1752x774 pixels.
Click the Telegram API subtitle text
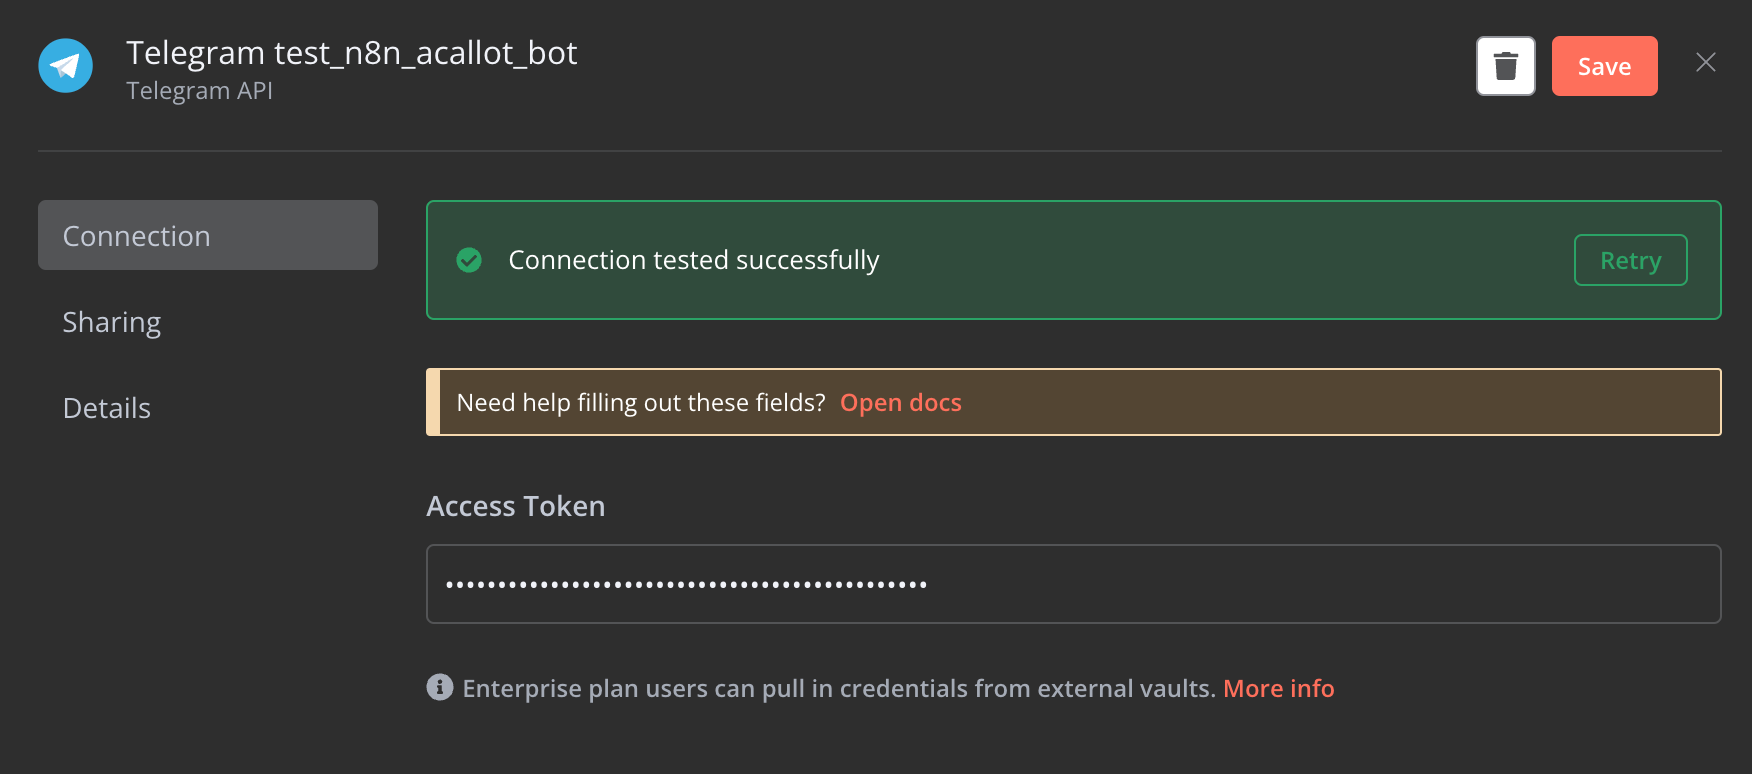coord(200,91)
